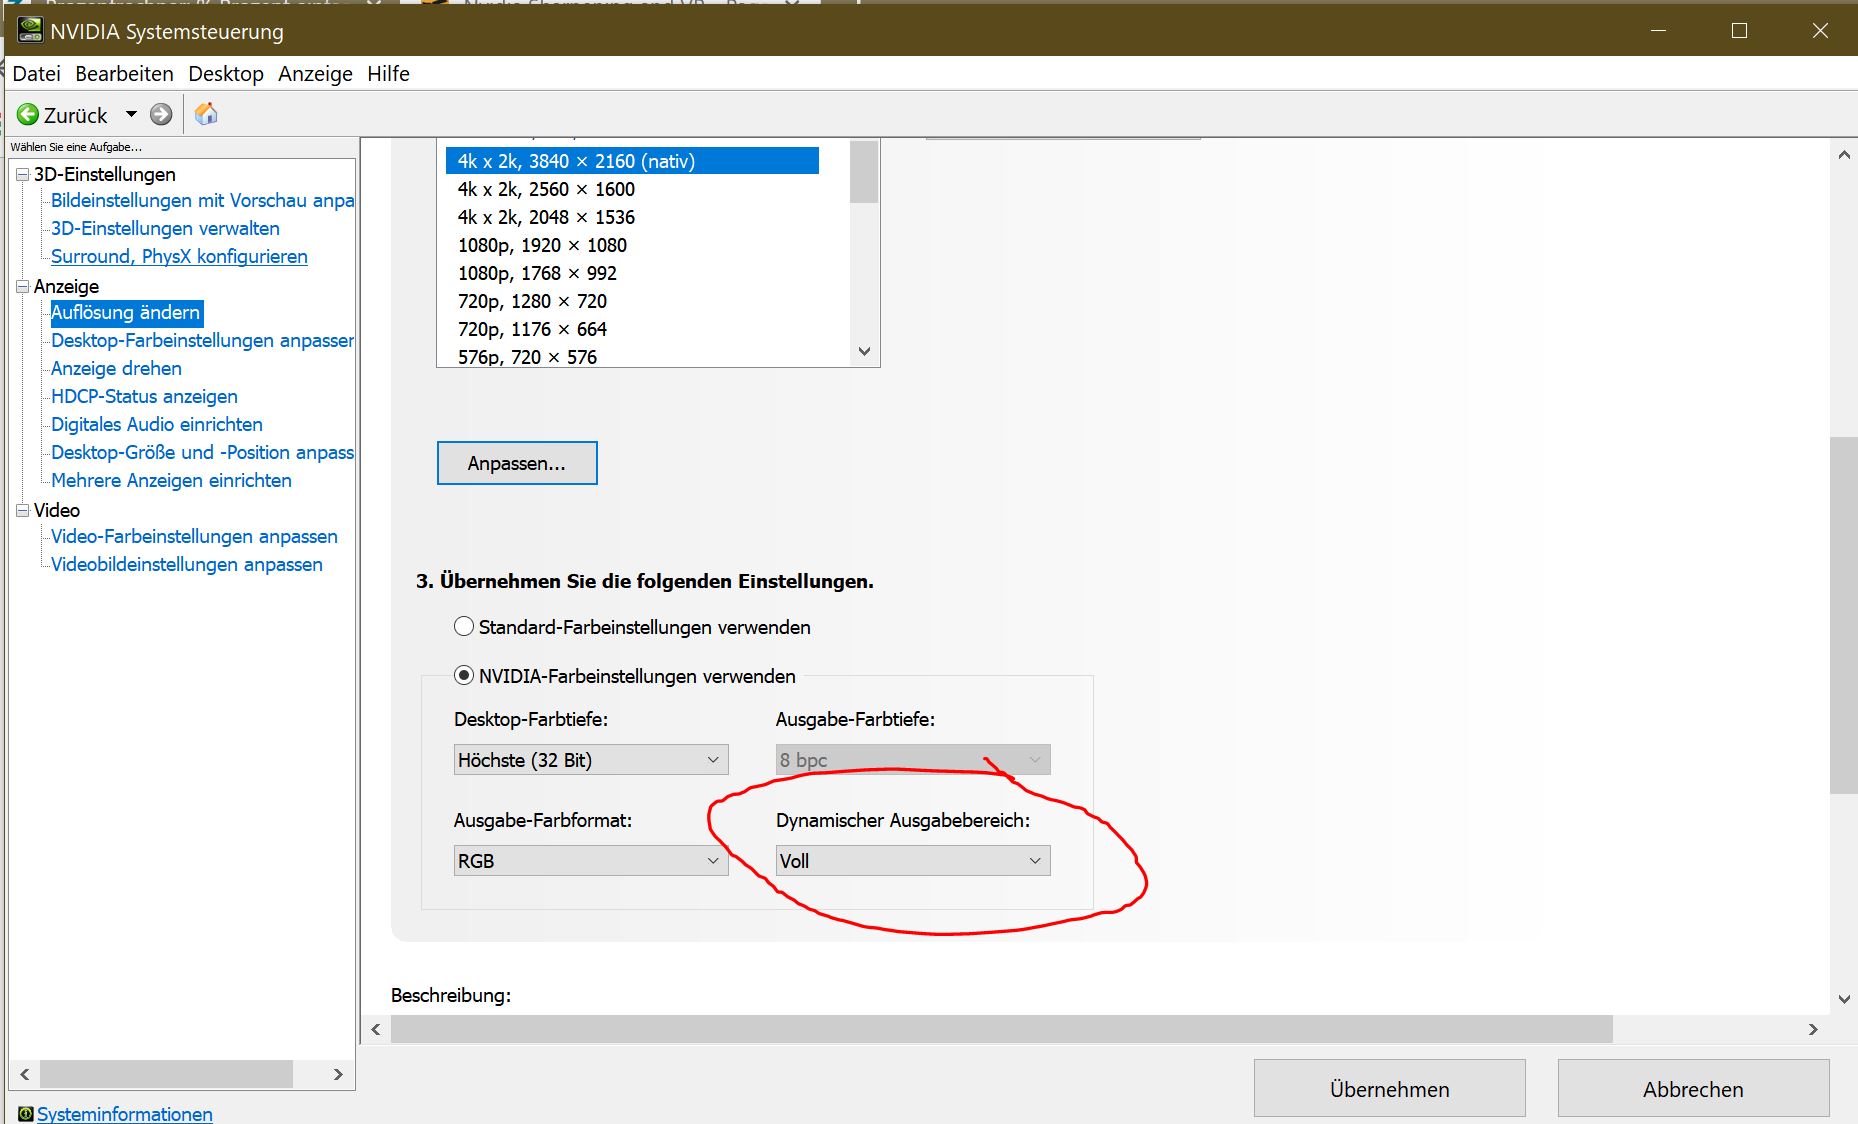The image size is (1858, 1124).
Task: Open Surround, PhysX konfigurieren
Action: pos(179,257)
